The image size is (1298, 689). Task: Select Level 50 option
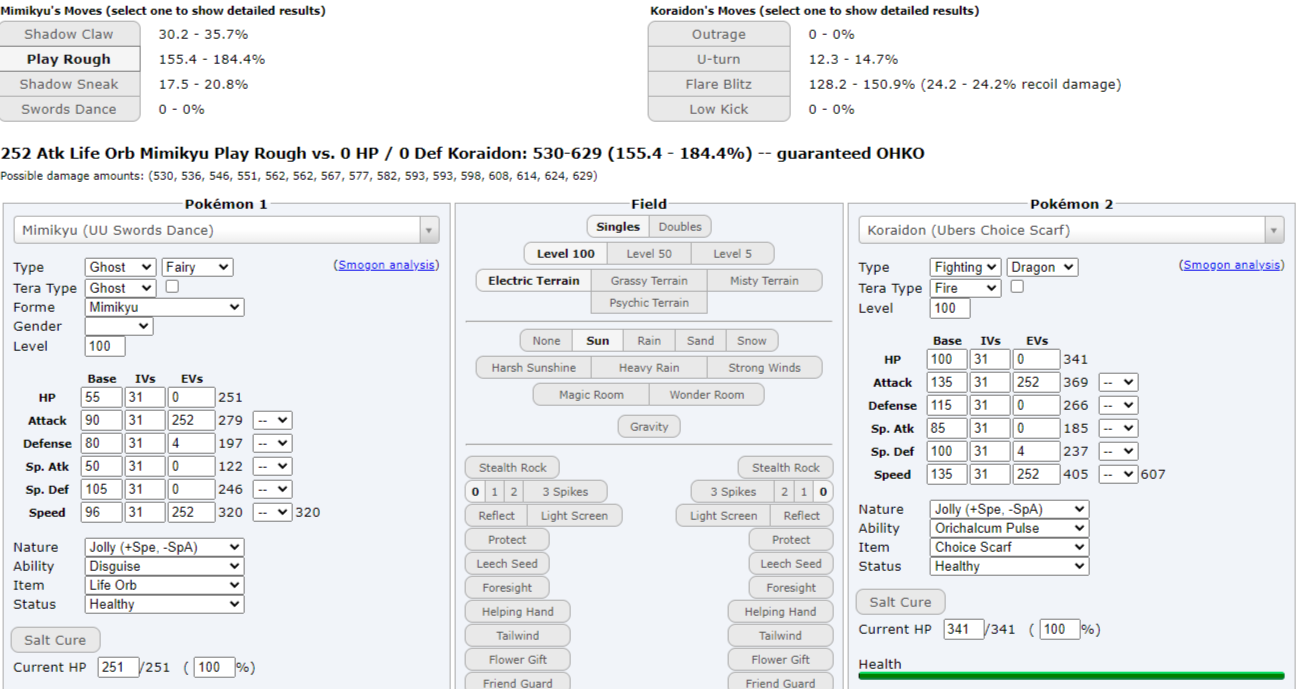point(649,253)
